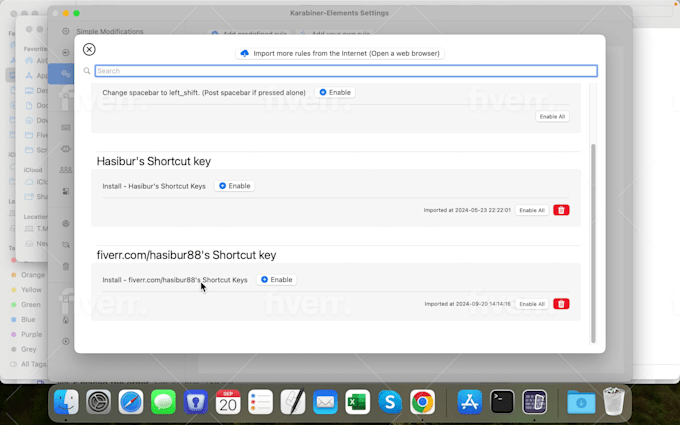
Task: Click the Imported at 2024-05-23 timestamp
Action: point(467,210)
